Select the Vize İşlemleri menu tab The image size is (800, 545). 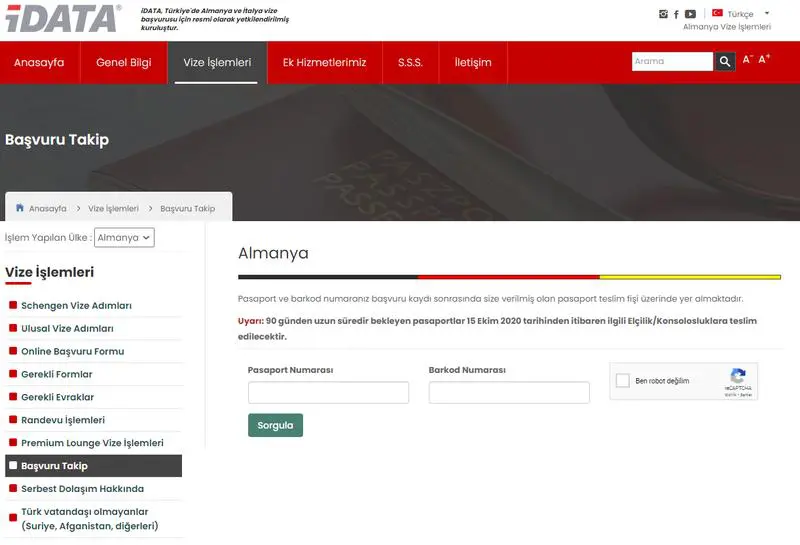coord(217,62)
